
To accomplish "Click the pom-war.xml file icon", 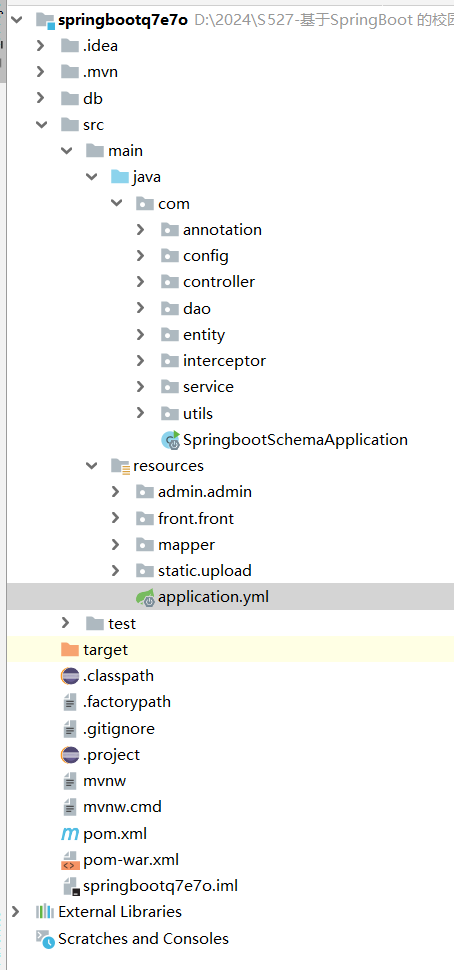I will 70,860.
